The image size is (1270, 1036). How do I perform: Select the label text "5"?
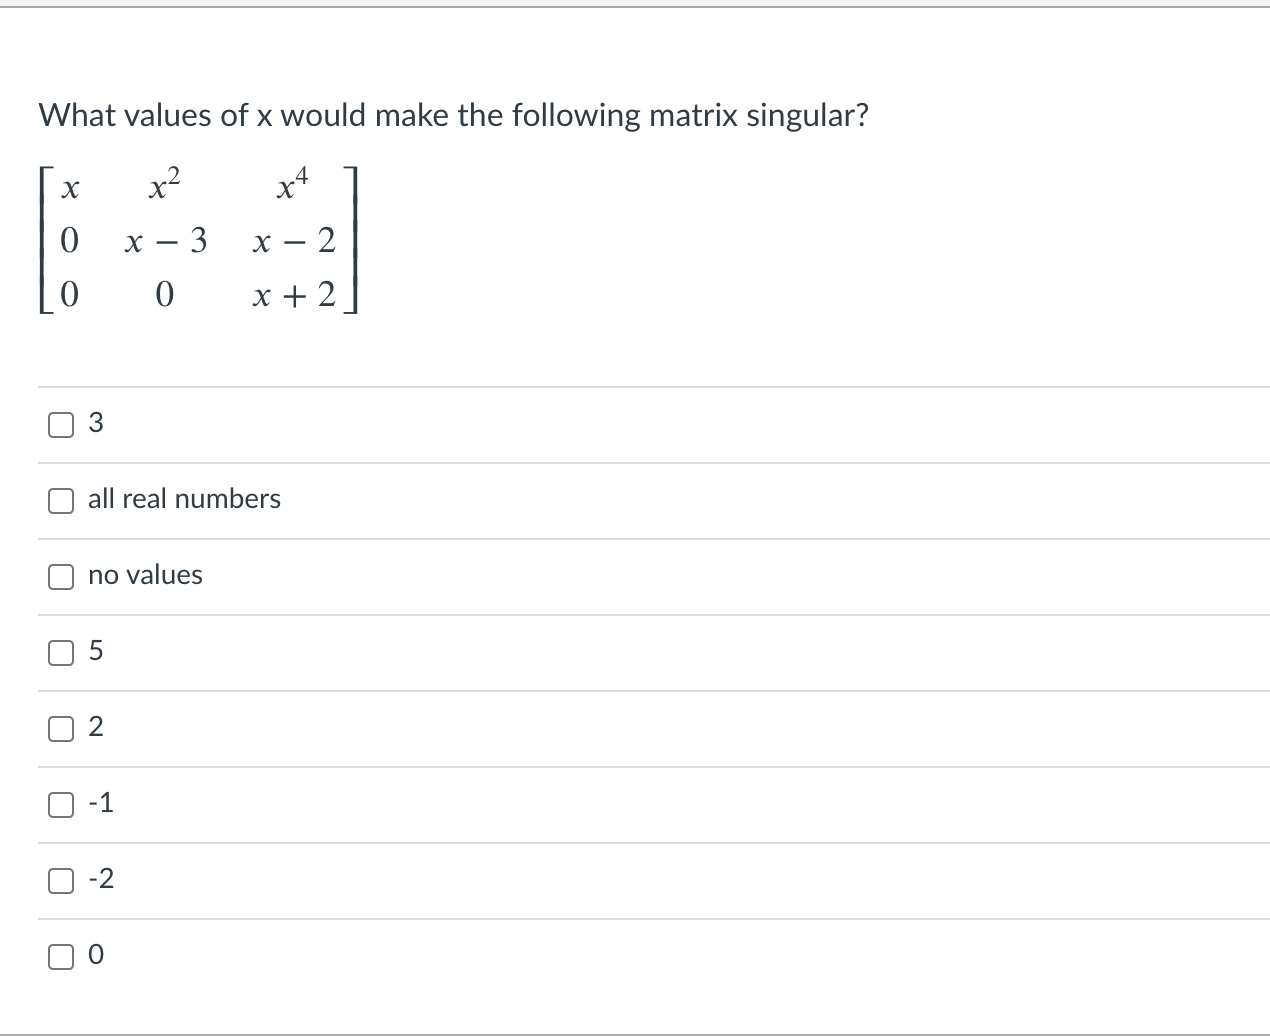pyautogui.click(x=95, y=651)
